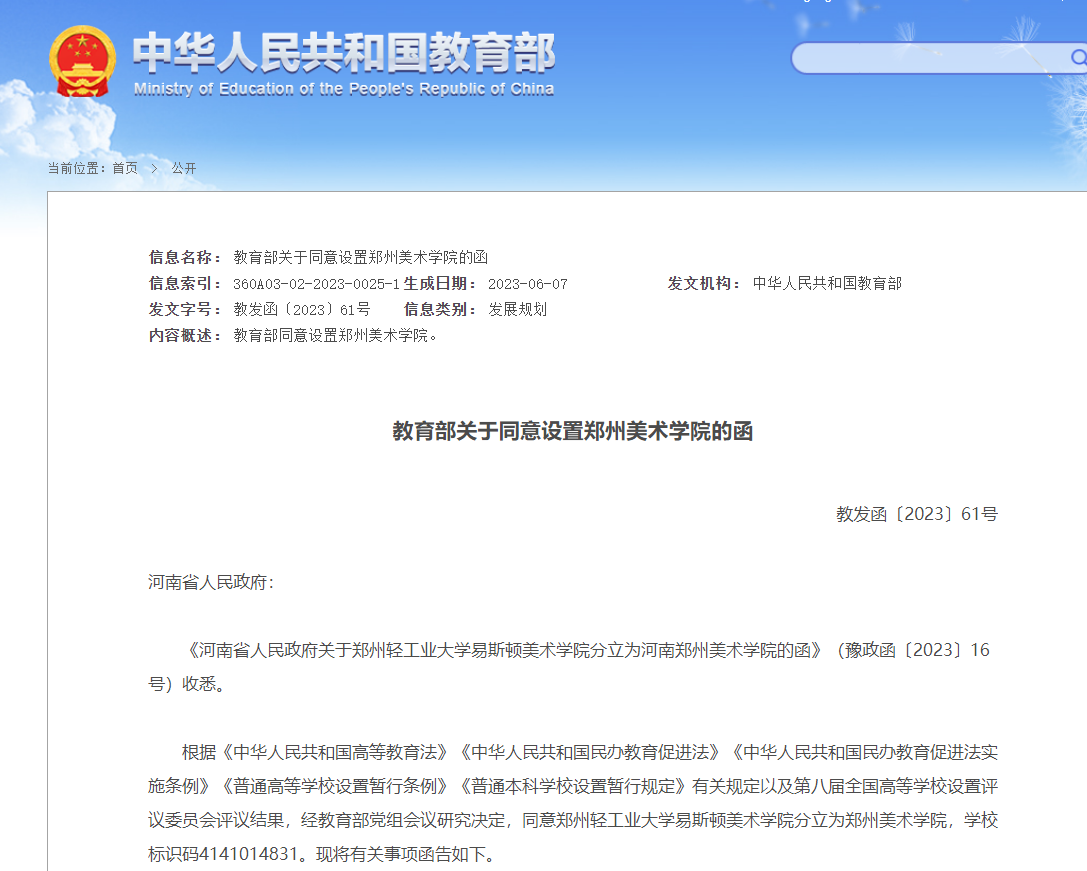
Task: Click the right-aligned document number below the title
Action: 916,514
